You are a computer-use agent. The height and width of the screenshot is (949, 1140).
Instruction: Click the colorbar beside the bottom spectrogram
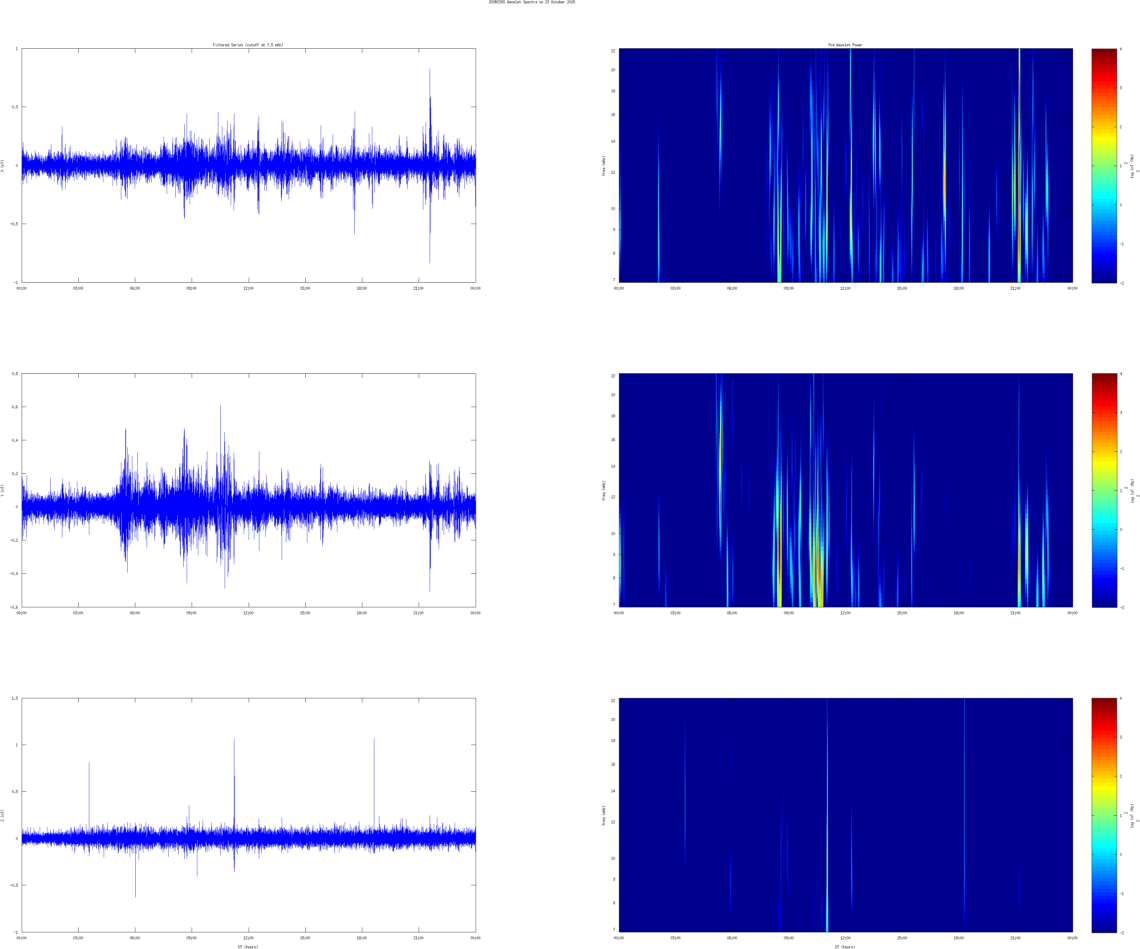[1104, 815]
